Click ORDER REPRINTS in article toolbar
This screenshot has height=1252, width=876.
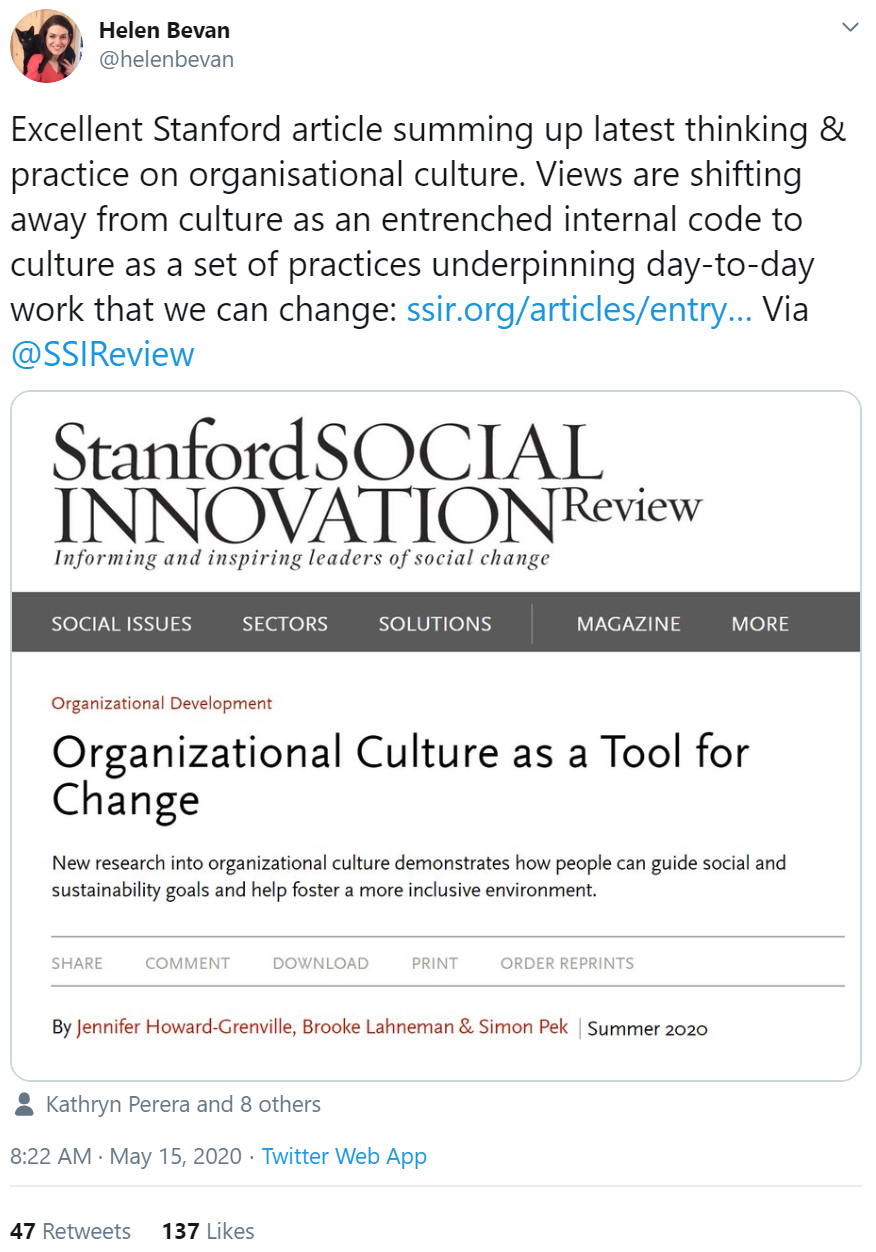(x=567, y=963)
